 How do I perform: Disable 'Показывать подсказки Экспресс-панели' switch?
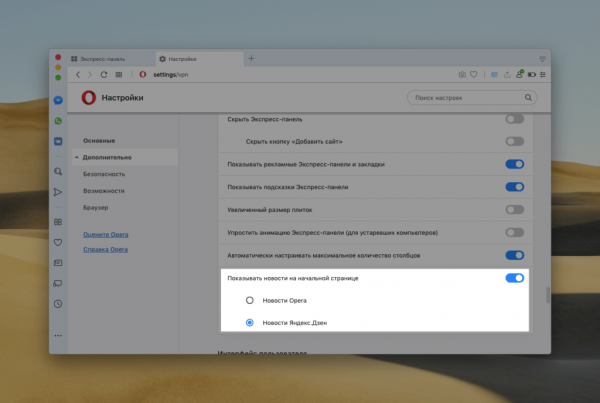pyautogui.click(x=515, y=187)
